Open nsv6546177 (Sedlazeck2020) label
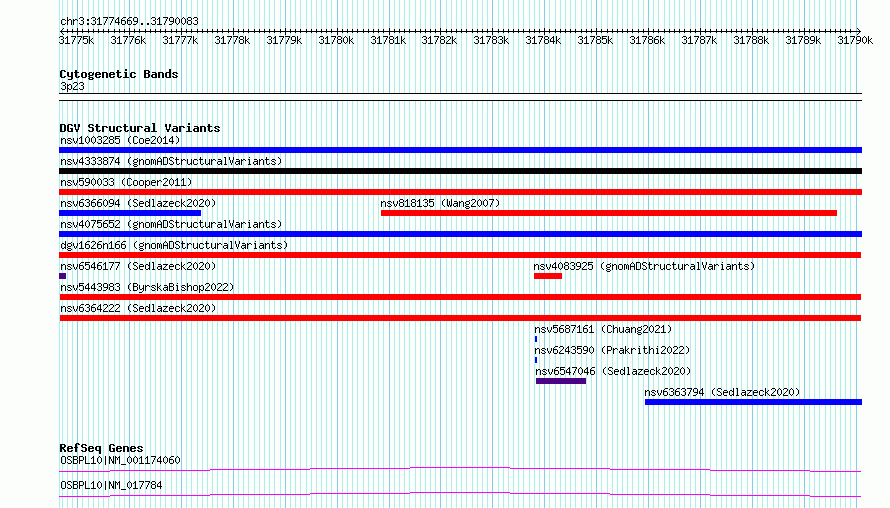 [x=138, y=266]
